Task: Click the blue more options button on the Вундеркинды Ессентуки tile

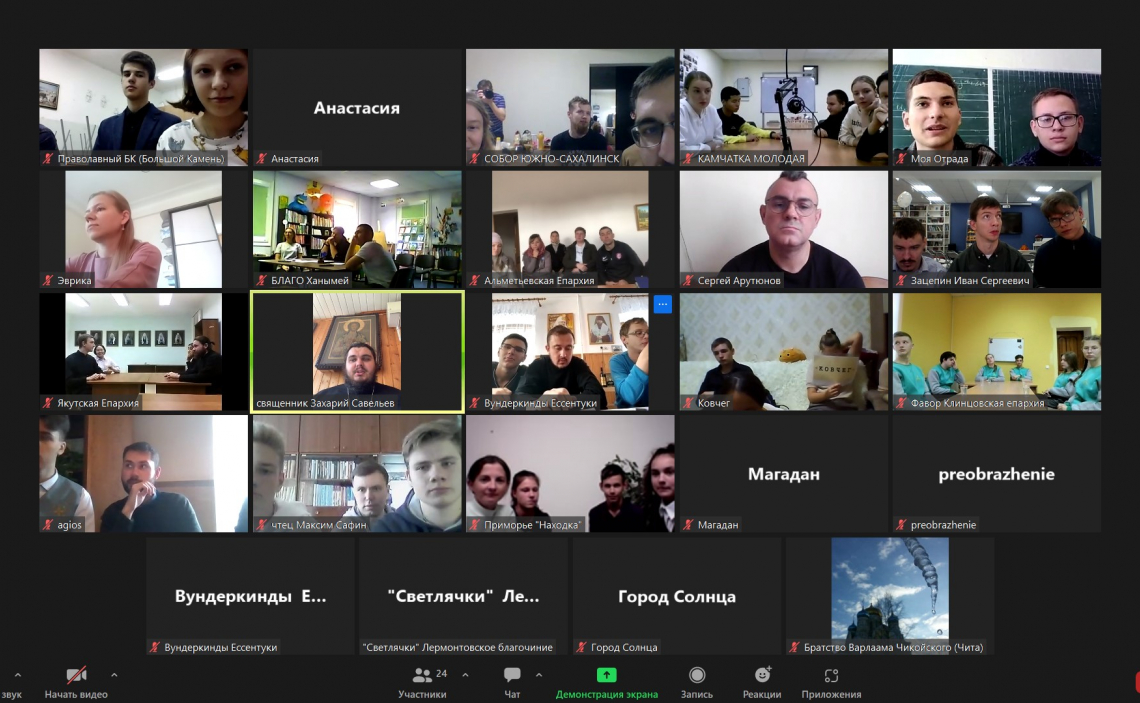Action: click(x=662, y=305)
